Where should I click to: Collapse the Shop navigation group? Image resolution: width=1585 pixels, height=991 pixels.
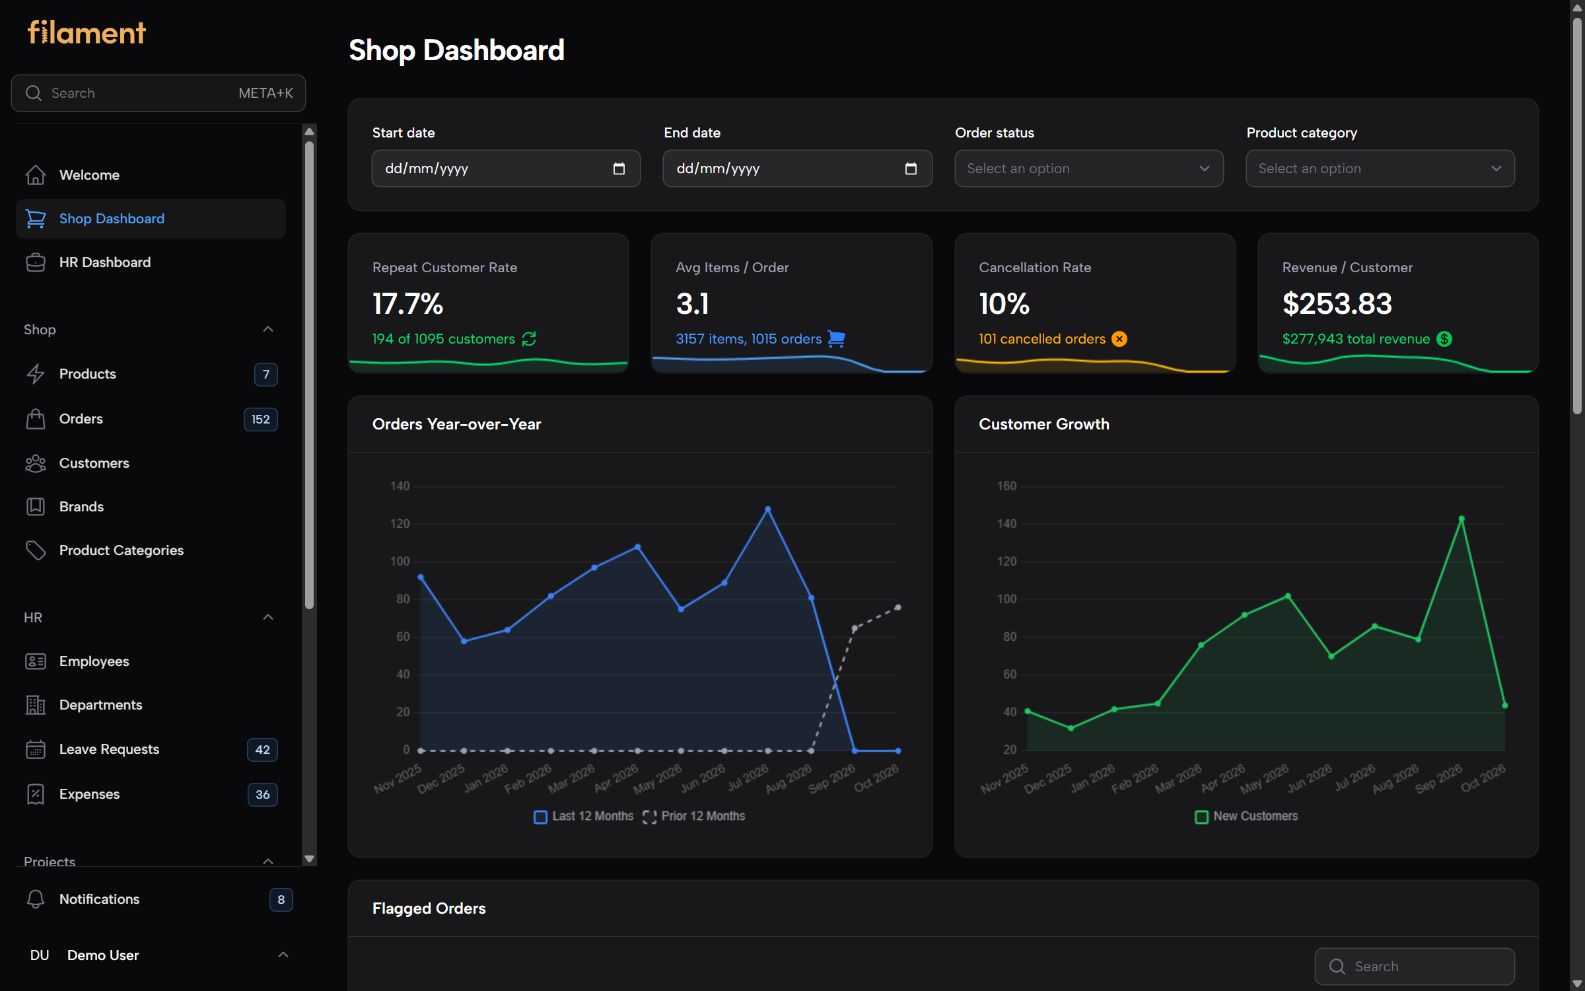268,330
